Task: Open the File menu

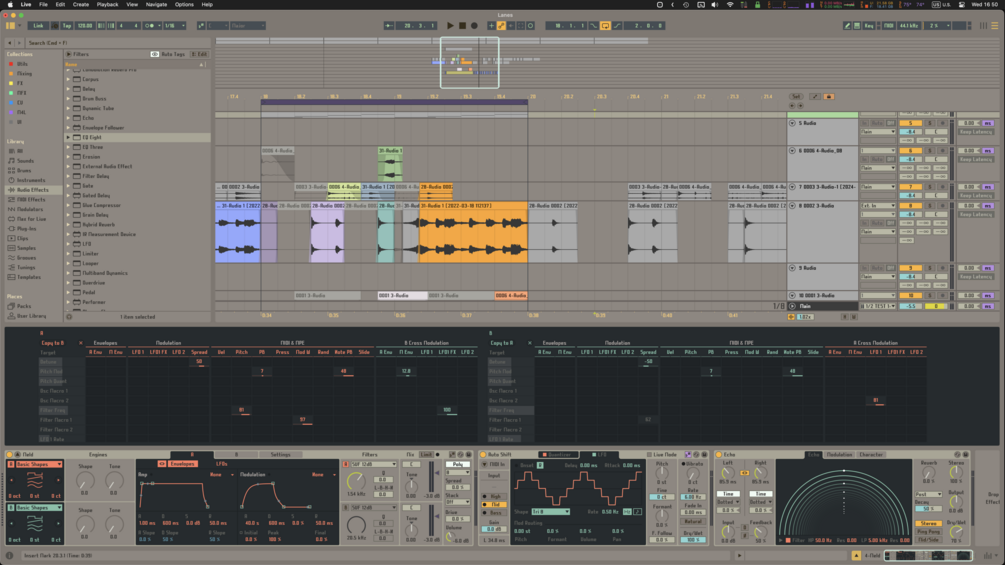Action: pos(43,4)
